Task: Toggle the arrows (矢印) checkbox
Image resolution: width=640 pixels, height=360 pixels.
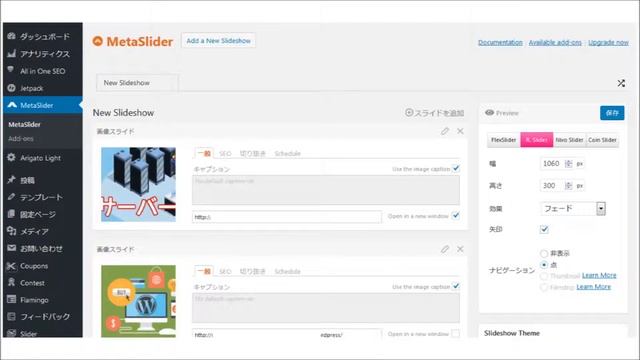Action: [544, 229]
